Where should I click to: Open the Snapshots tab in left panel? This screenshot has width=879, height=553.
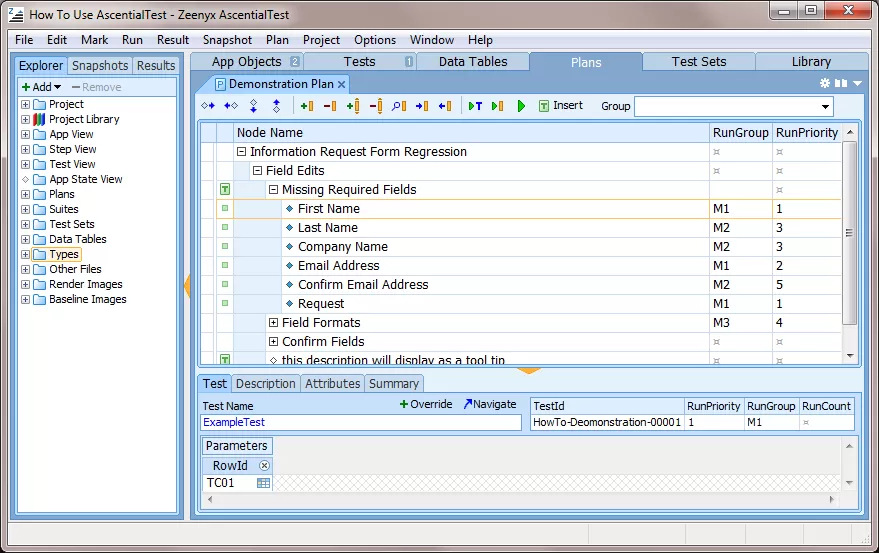coord(100,66)
